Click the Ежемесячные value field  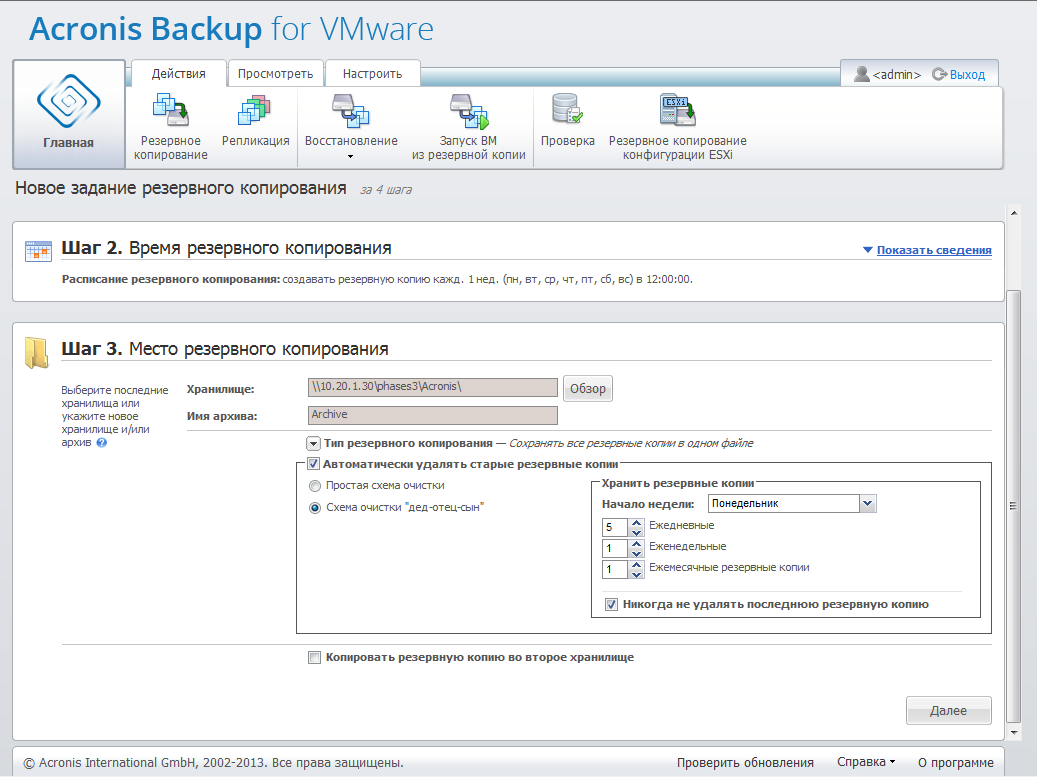615,569
